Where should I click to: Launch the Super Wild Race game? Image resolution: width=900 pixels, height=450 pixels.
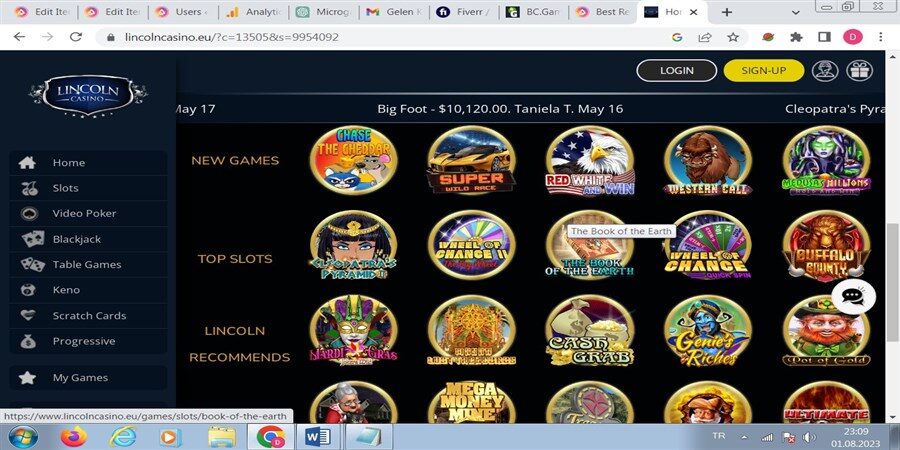[x=471, y=161]
